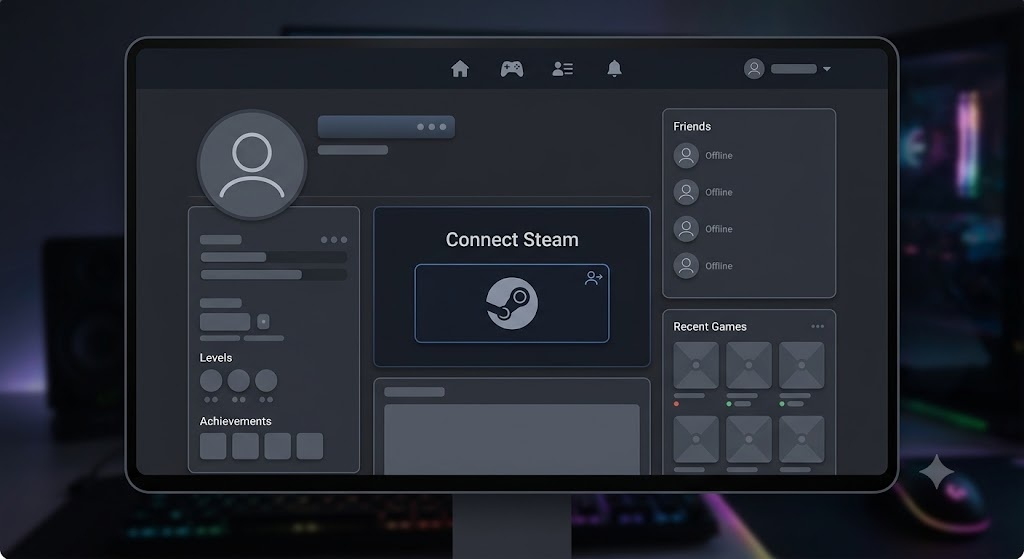1024x559 pixels.
Task: Open the first Achievements square tile
Action: [213, 446]
